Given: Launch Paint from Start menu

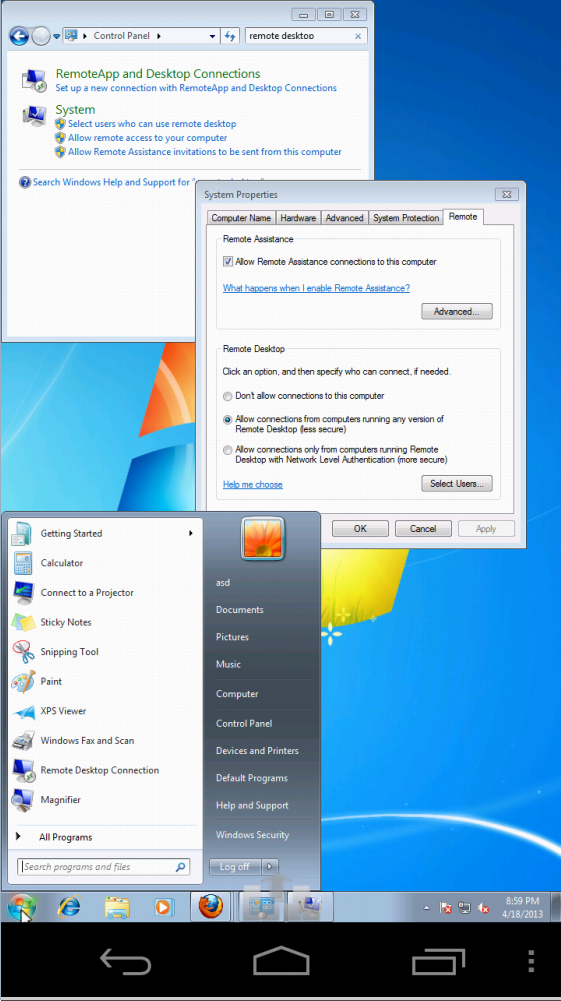Looking at the screenshot, I should [103, 681].
